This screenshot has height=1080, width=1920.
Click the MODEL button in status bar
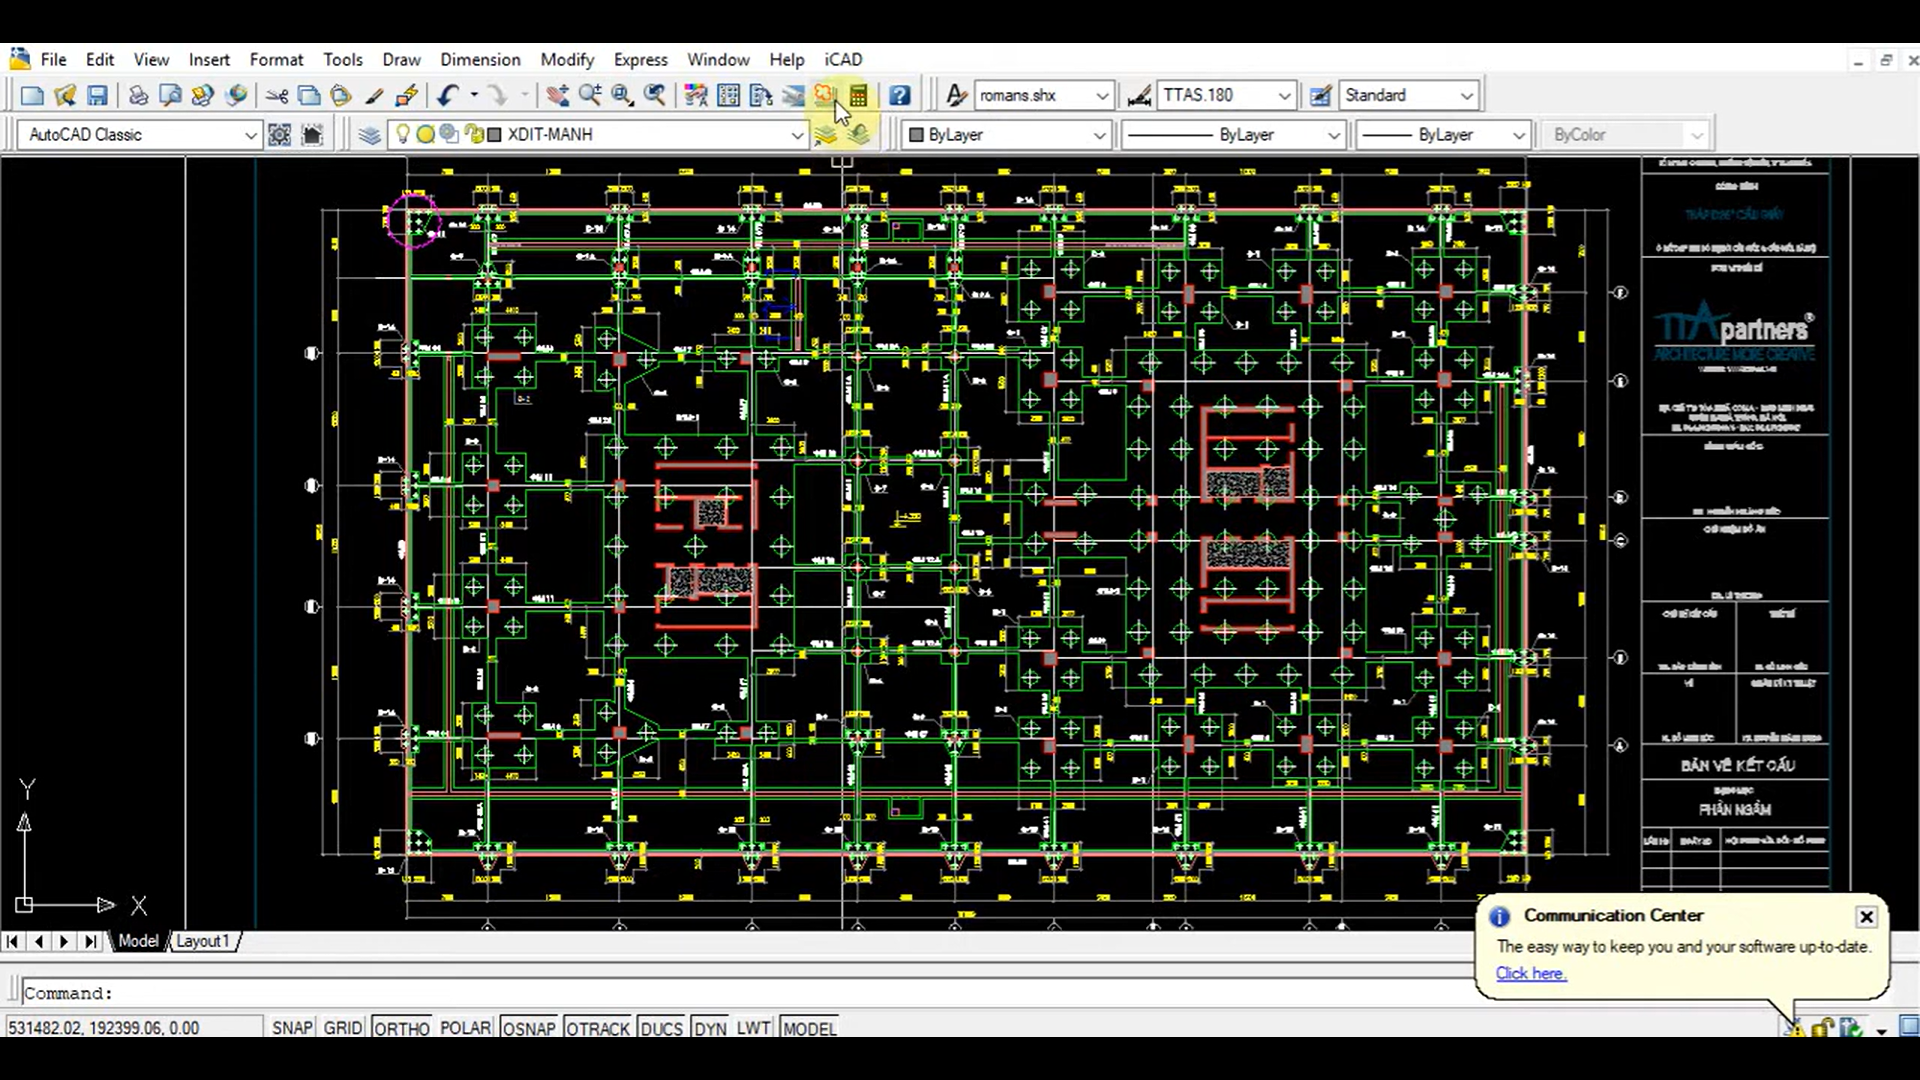[809, 1028]
